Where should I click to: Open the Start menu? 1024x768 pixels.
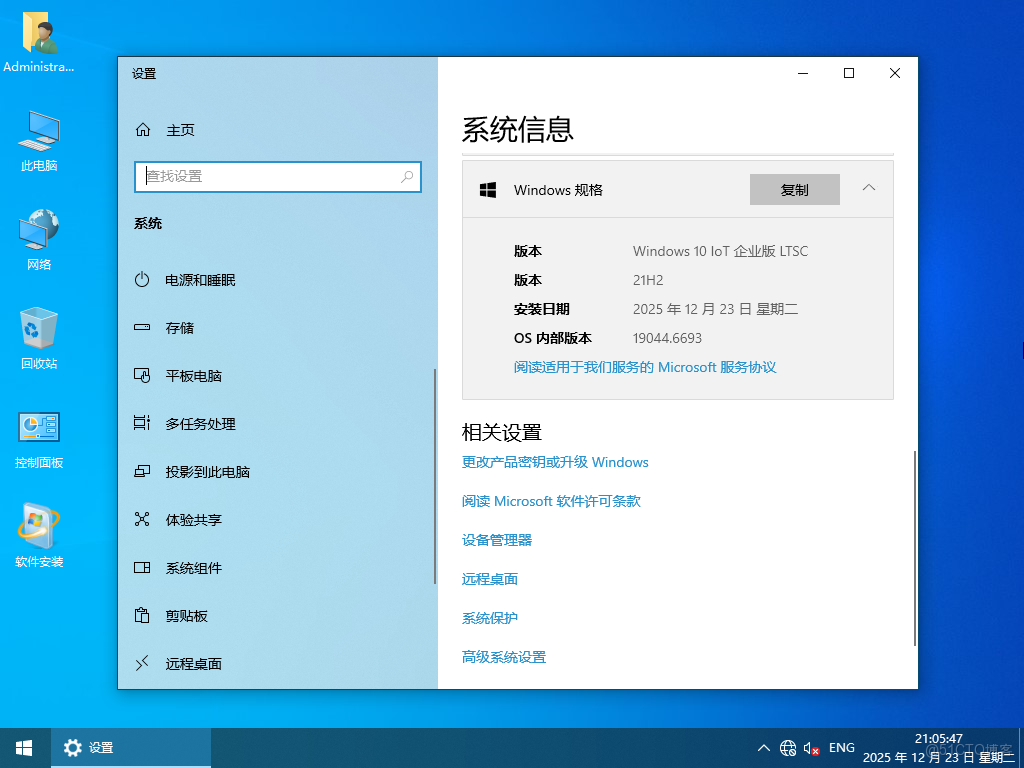coord(22,747)
